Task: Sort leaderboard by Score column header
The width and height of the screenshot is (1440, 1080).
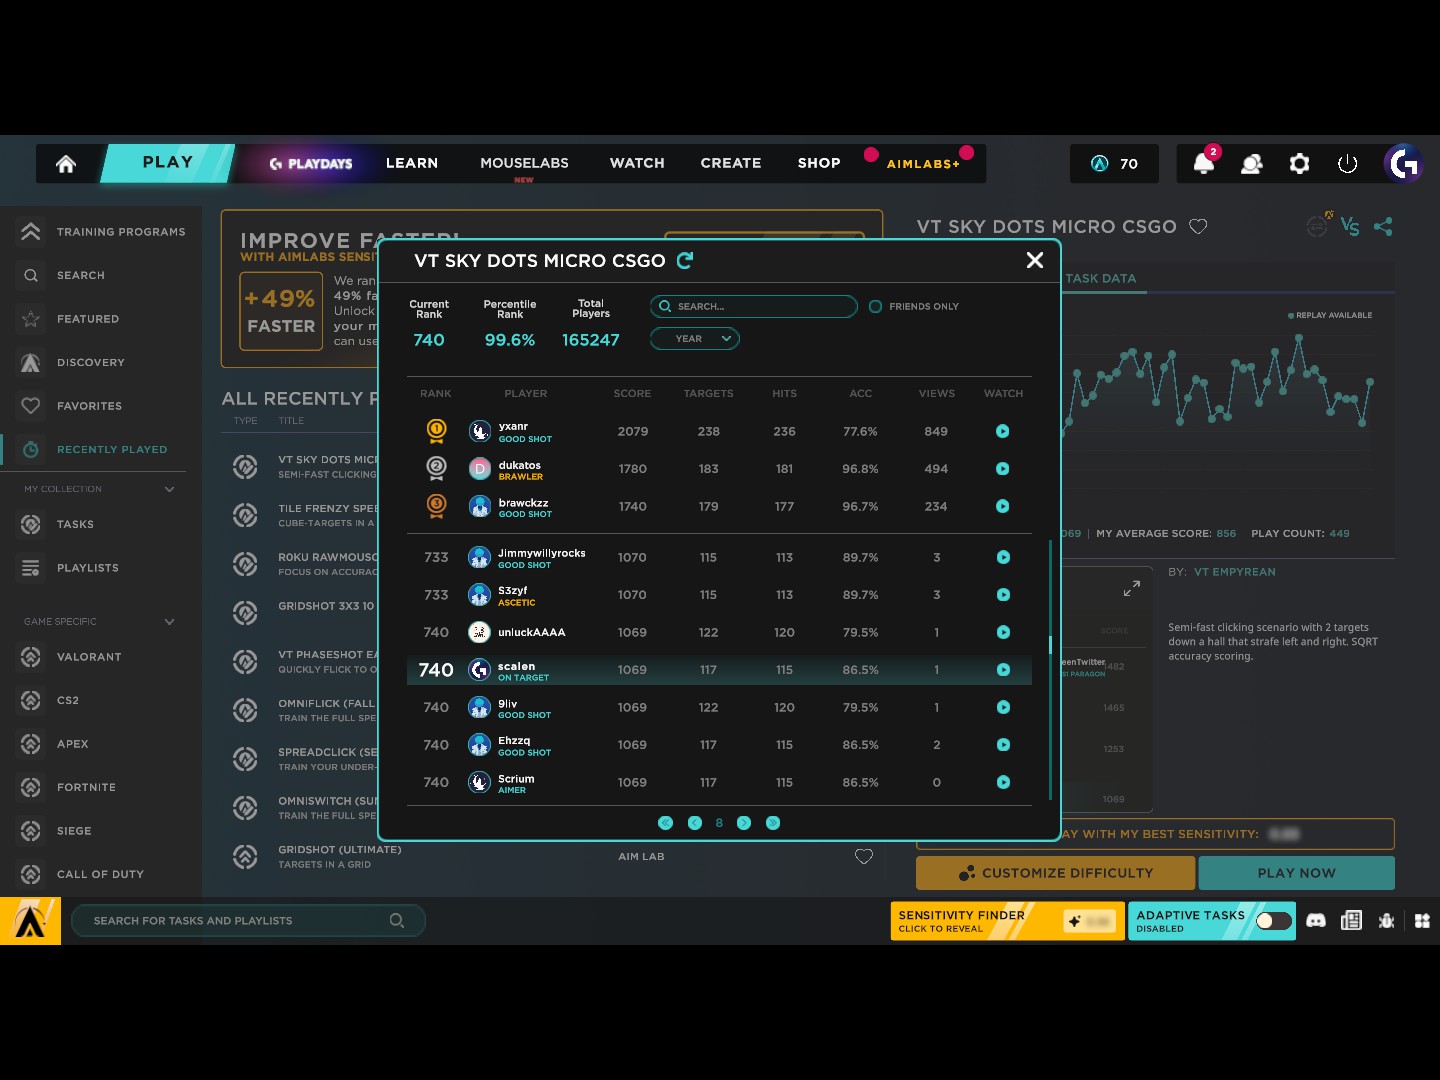Action: pyautogui.click(x=632, y=394)
